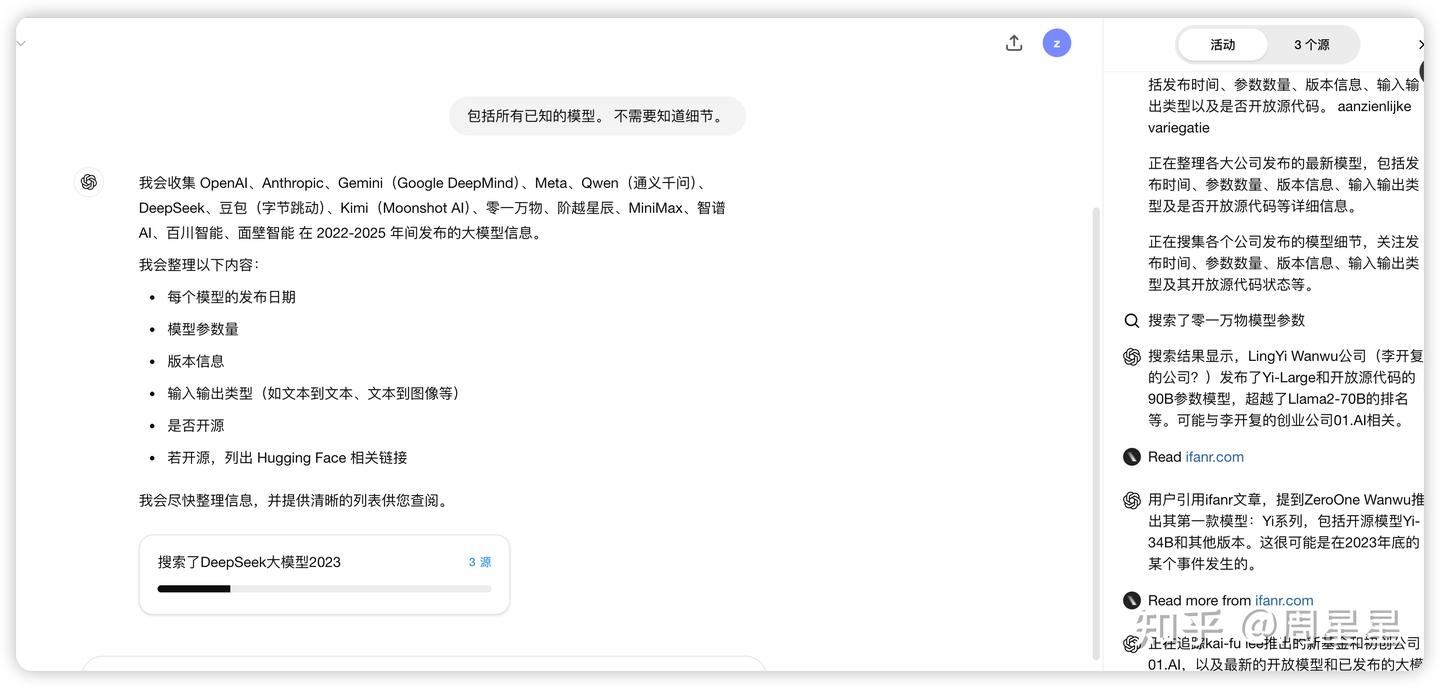Click the OpenAI icon beside 用户引用ifanr文章
1440x687 pixels.
(x=1132, y=500)
